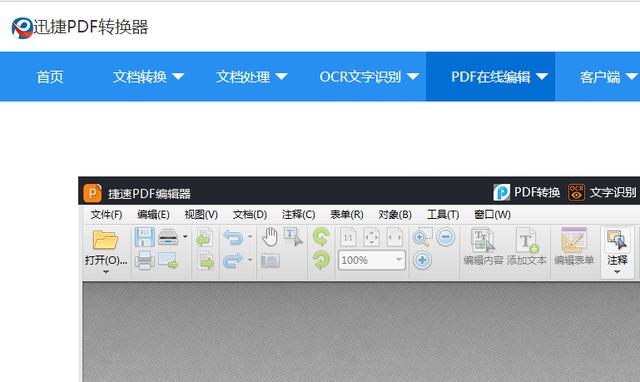Click the fit width icon
This screenshot has height=382, width=640.
click(395, 237)
